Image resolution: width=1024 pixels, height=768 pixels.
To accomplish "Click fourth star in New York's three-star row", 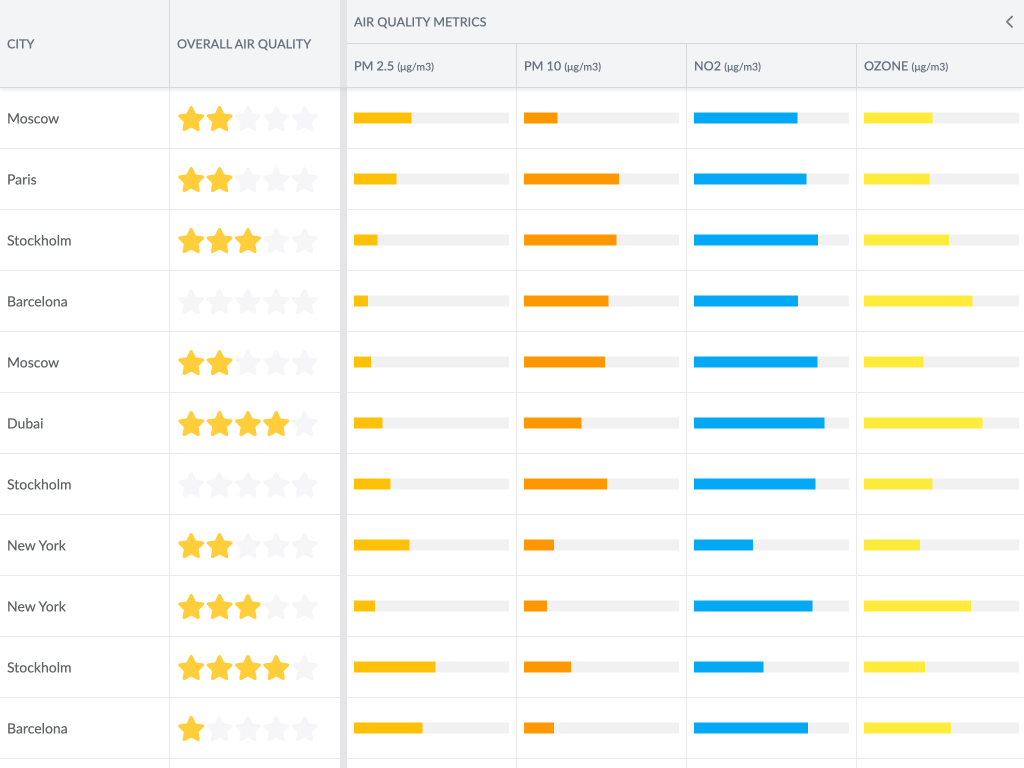I will pos(276,606).
